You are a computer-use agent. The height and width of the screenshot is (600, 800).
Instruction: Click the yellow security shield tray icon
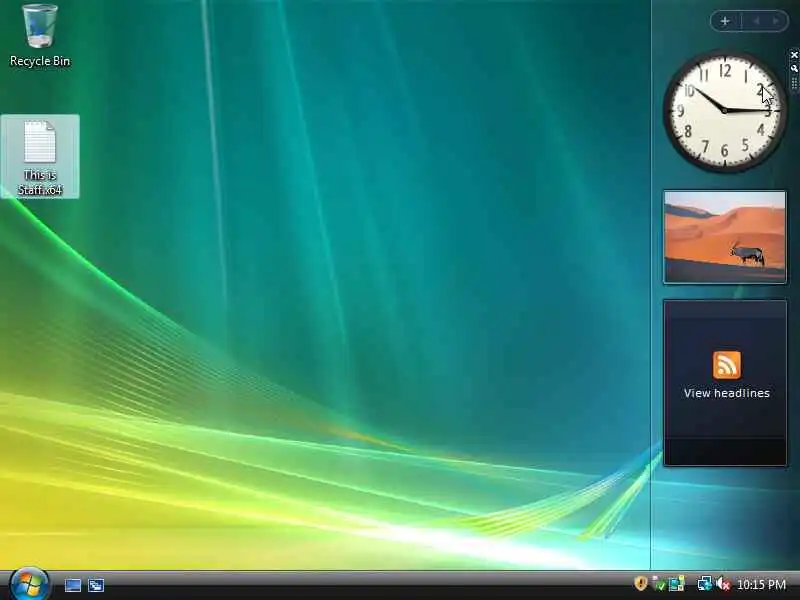click(x=641, y=583)
